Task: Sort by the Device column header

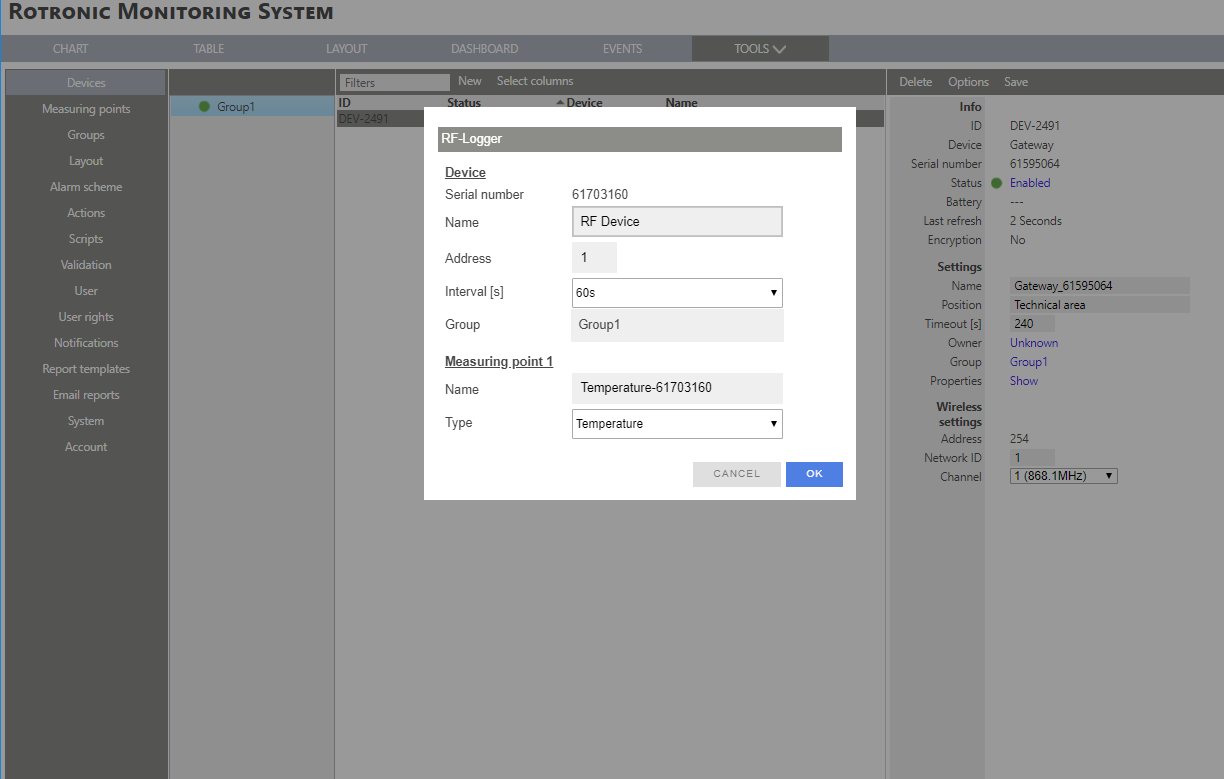Action: pos(584,103)
